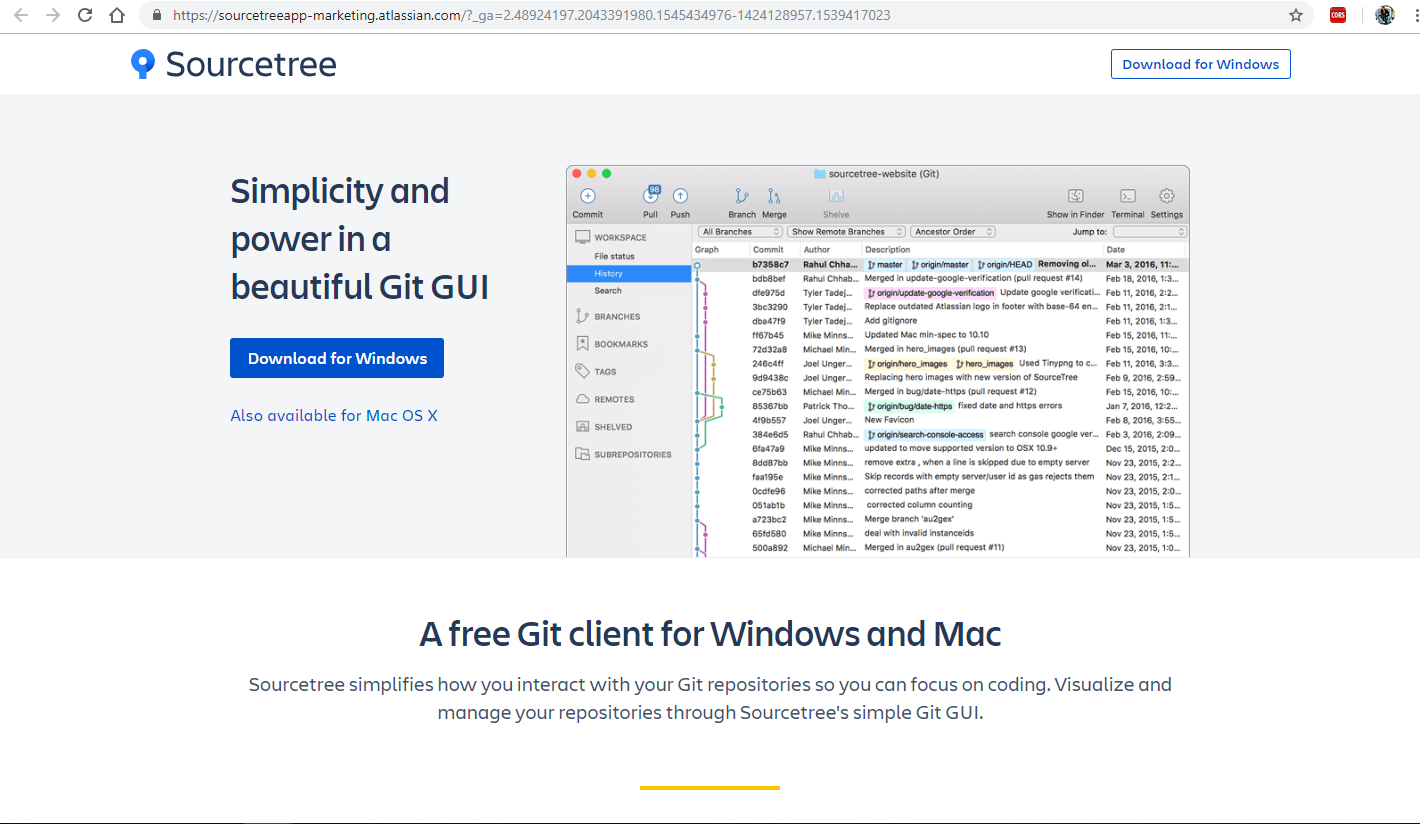Select commit Merge branch 'au2gex'
Image resolution: width=1420 pixels, height=824 pixels.
[940, 520]
